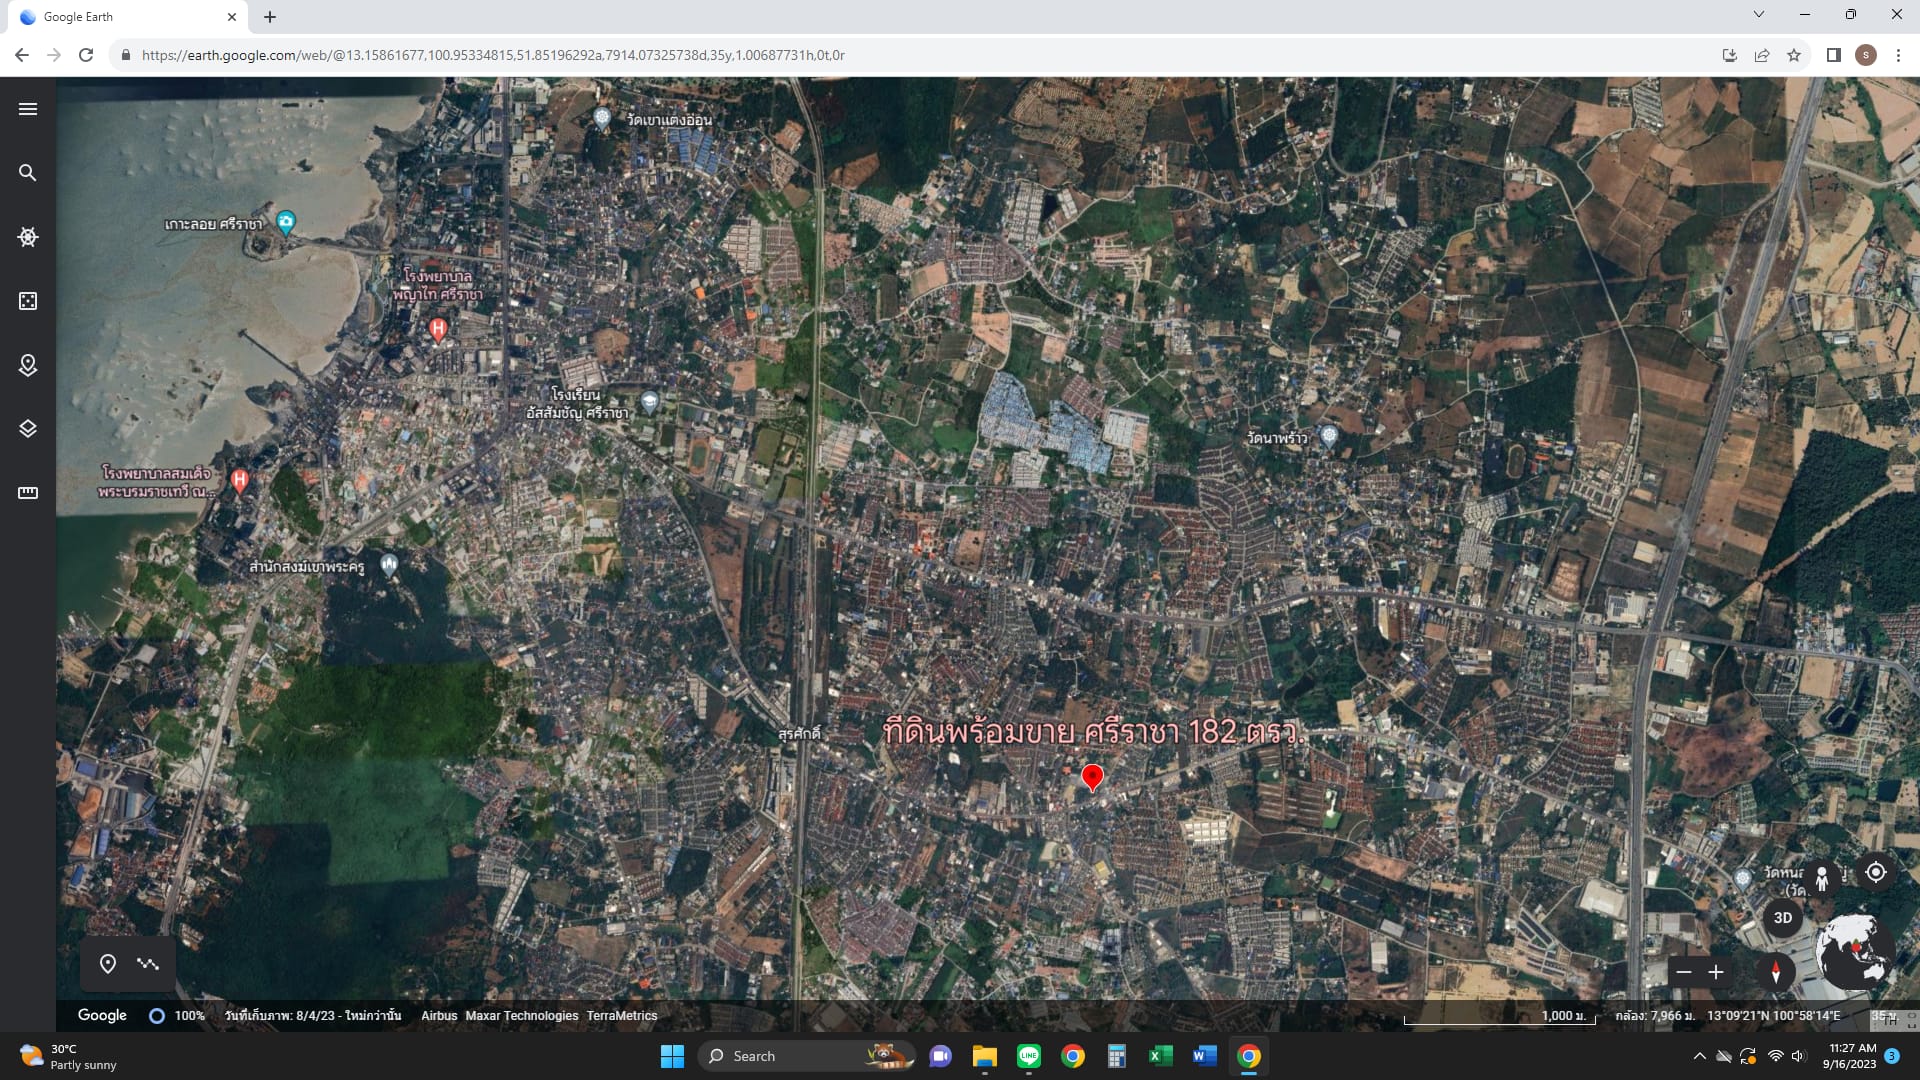Go back in the browser
Screen dimensions: 1920x1080
pyautogui.click(x=22, y=55)
